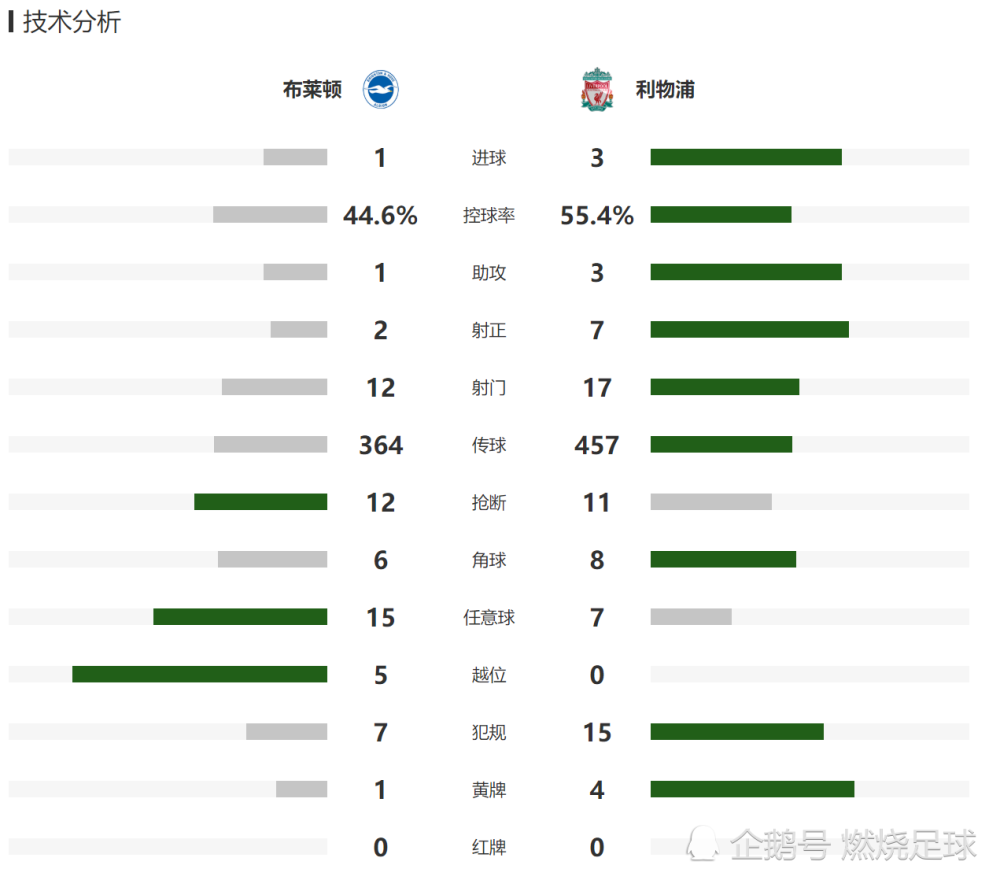The width and height of the screenshot is (1000, 880).
Task: Click the 射正 stat label
Action: click(x=489, y=330)
